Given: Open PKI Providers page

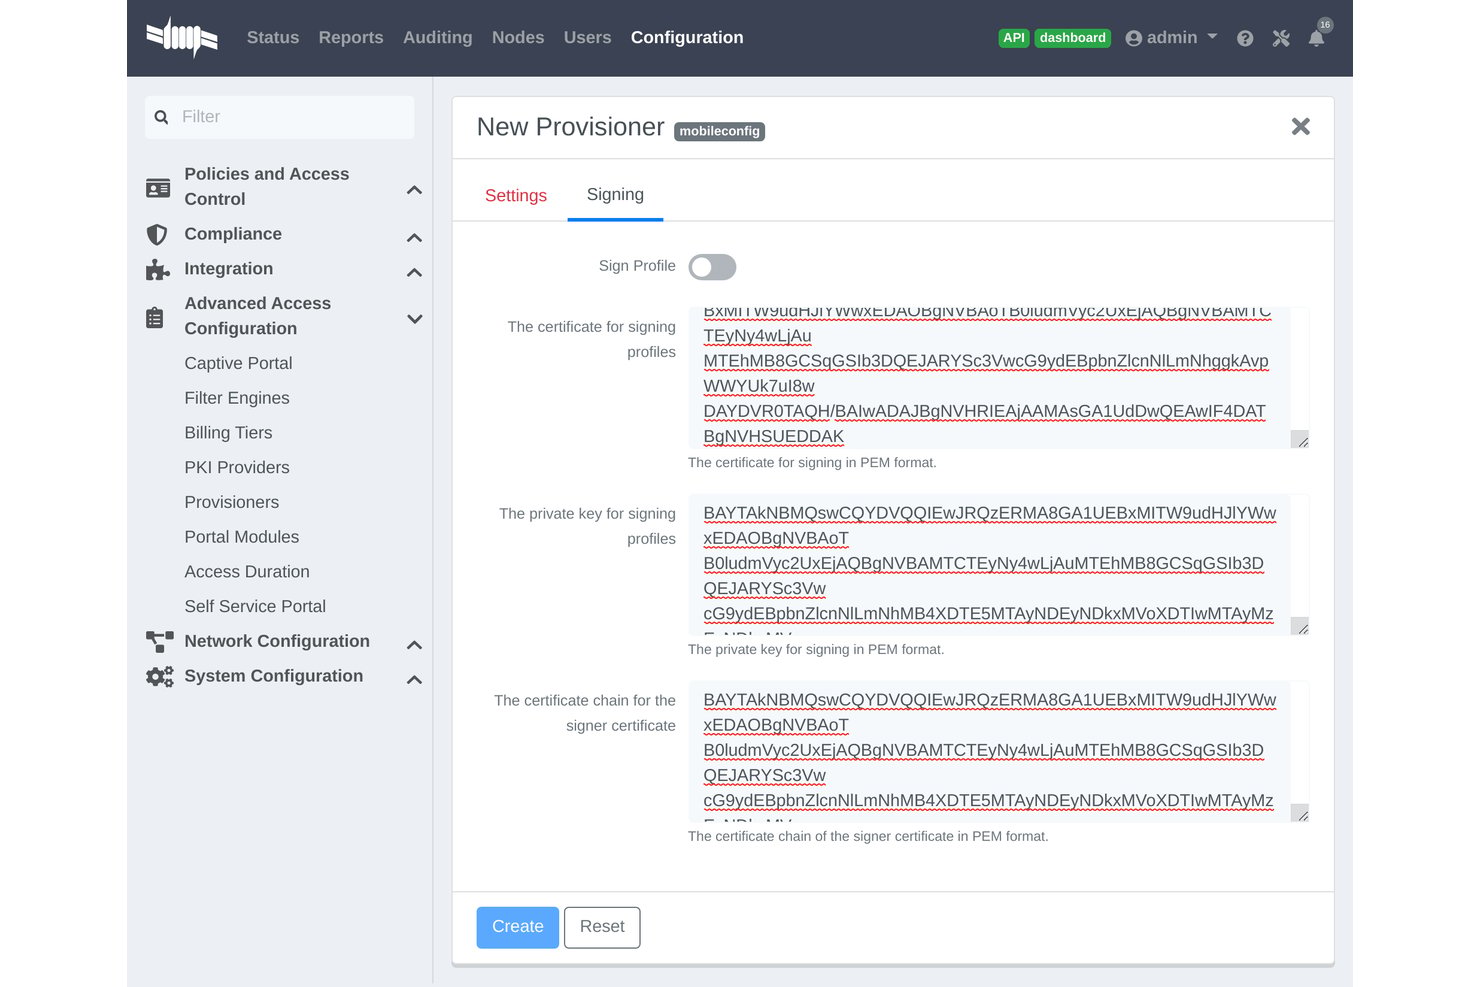Looking at the screenshot, I should tap(237, 468).
